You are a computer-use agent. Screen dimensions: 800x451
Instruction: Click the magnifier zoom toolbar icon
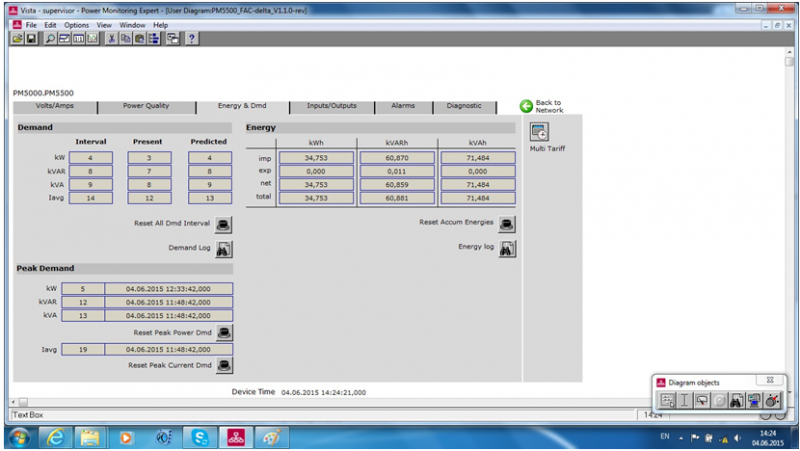tap(50, 39)
